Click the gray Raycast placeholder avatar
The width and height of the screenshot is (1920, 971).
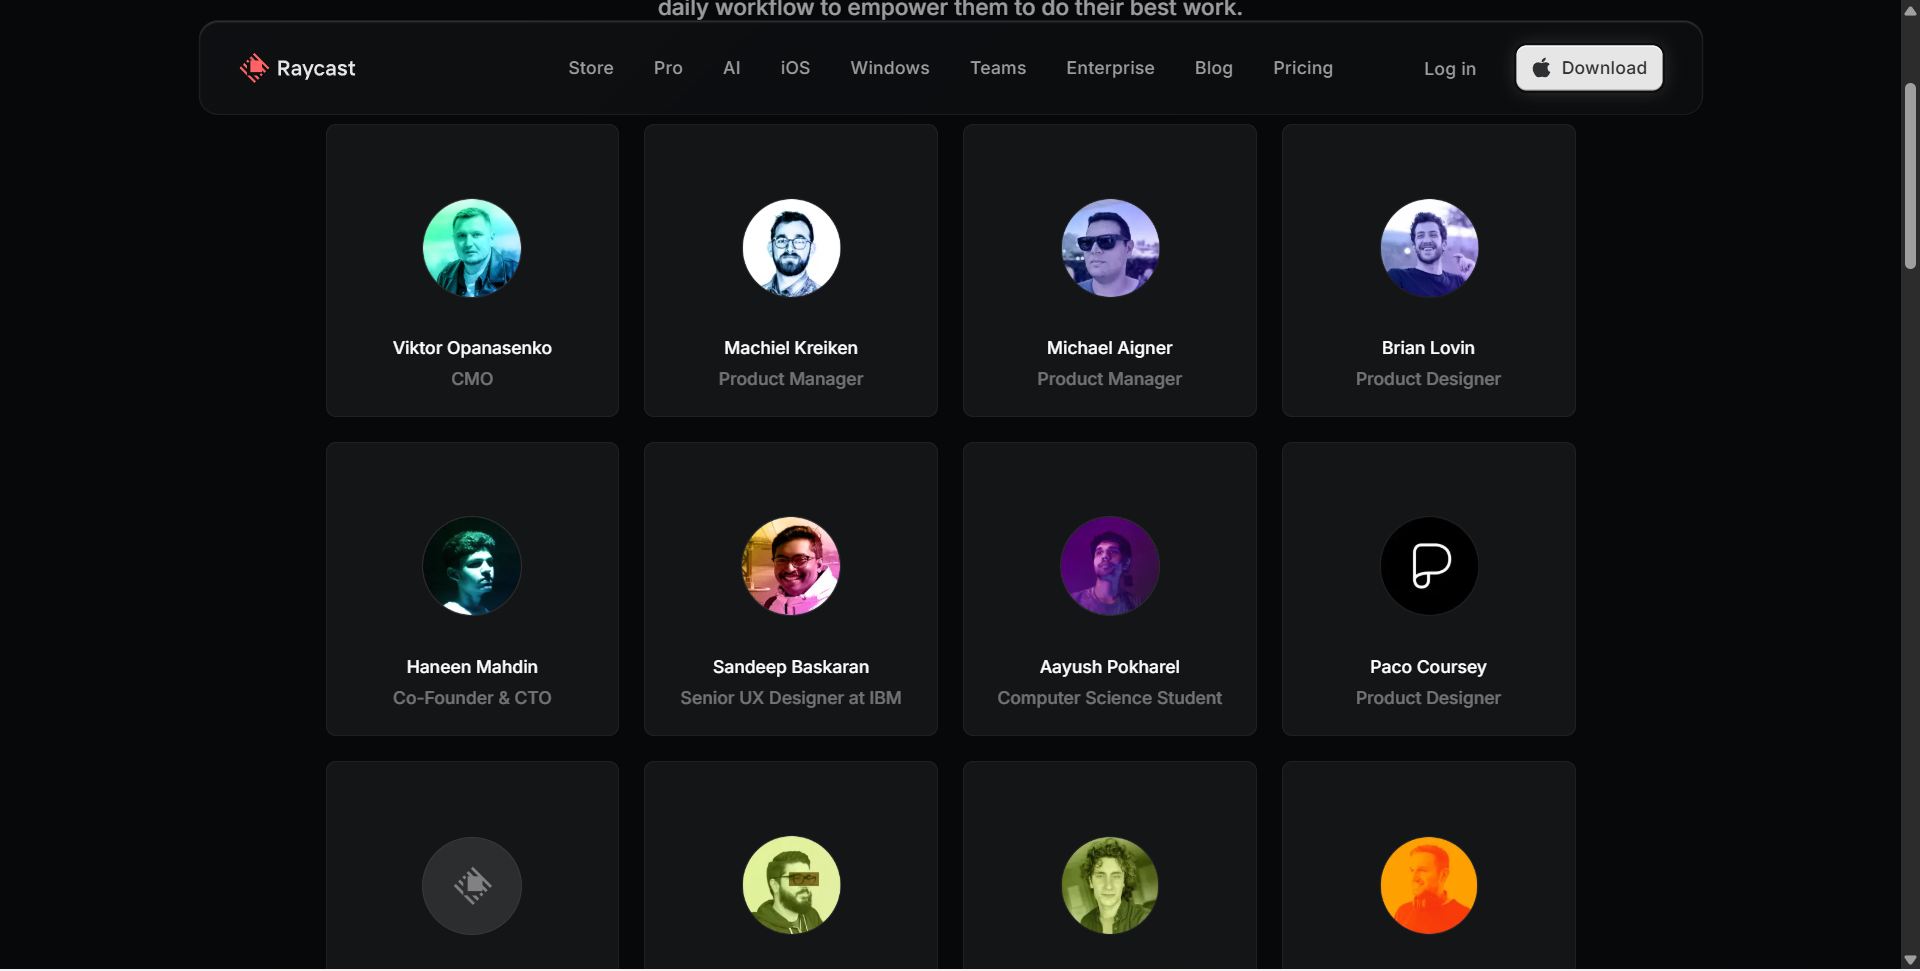pyautogui.click(x=472, y=885)
